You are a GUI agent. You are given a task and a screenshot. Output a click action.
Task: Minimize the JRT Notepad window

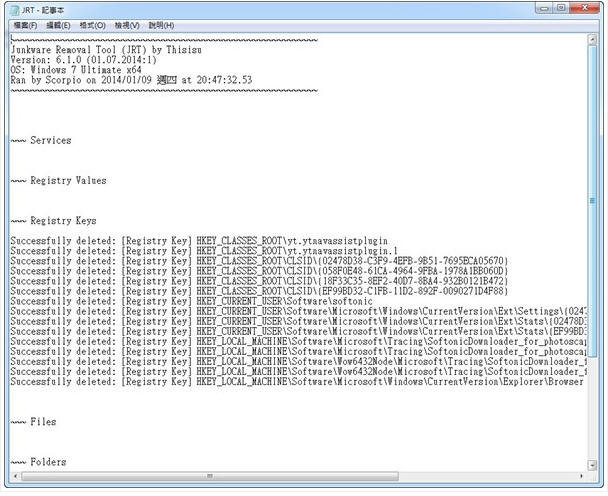click(545, 8)
